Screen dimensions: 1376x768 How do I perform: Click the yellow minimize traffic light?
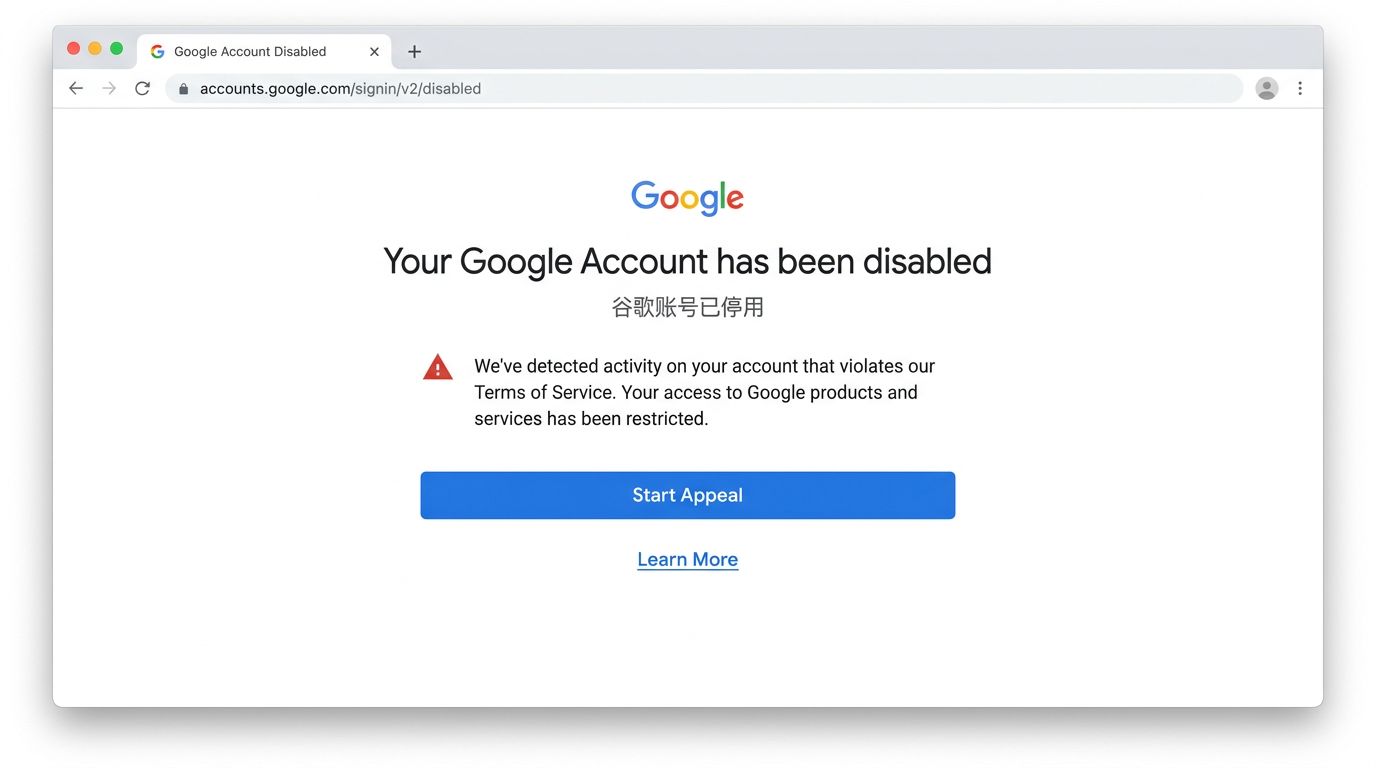point(93,47)
